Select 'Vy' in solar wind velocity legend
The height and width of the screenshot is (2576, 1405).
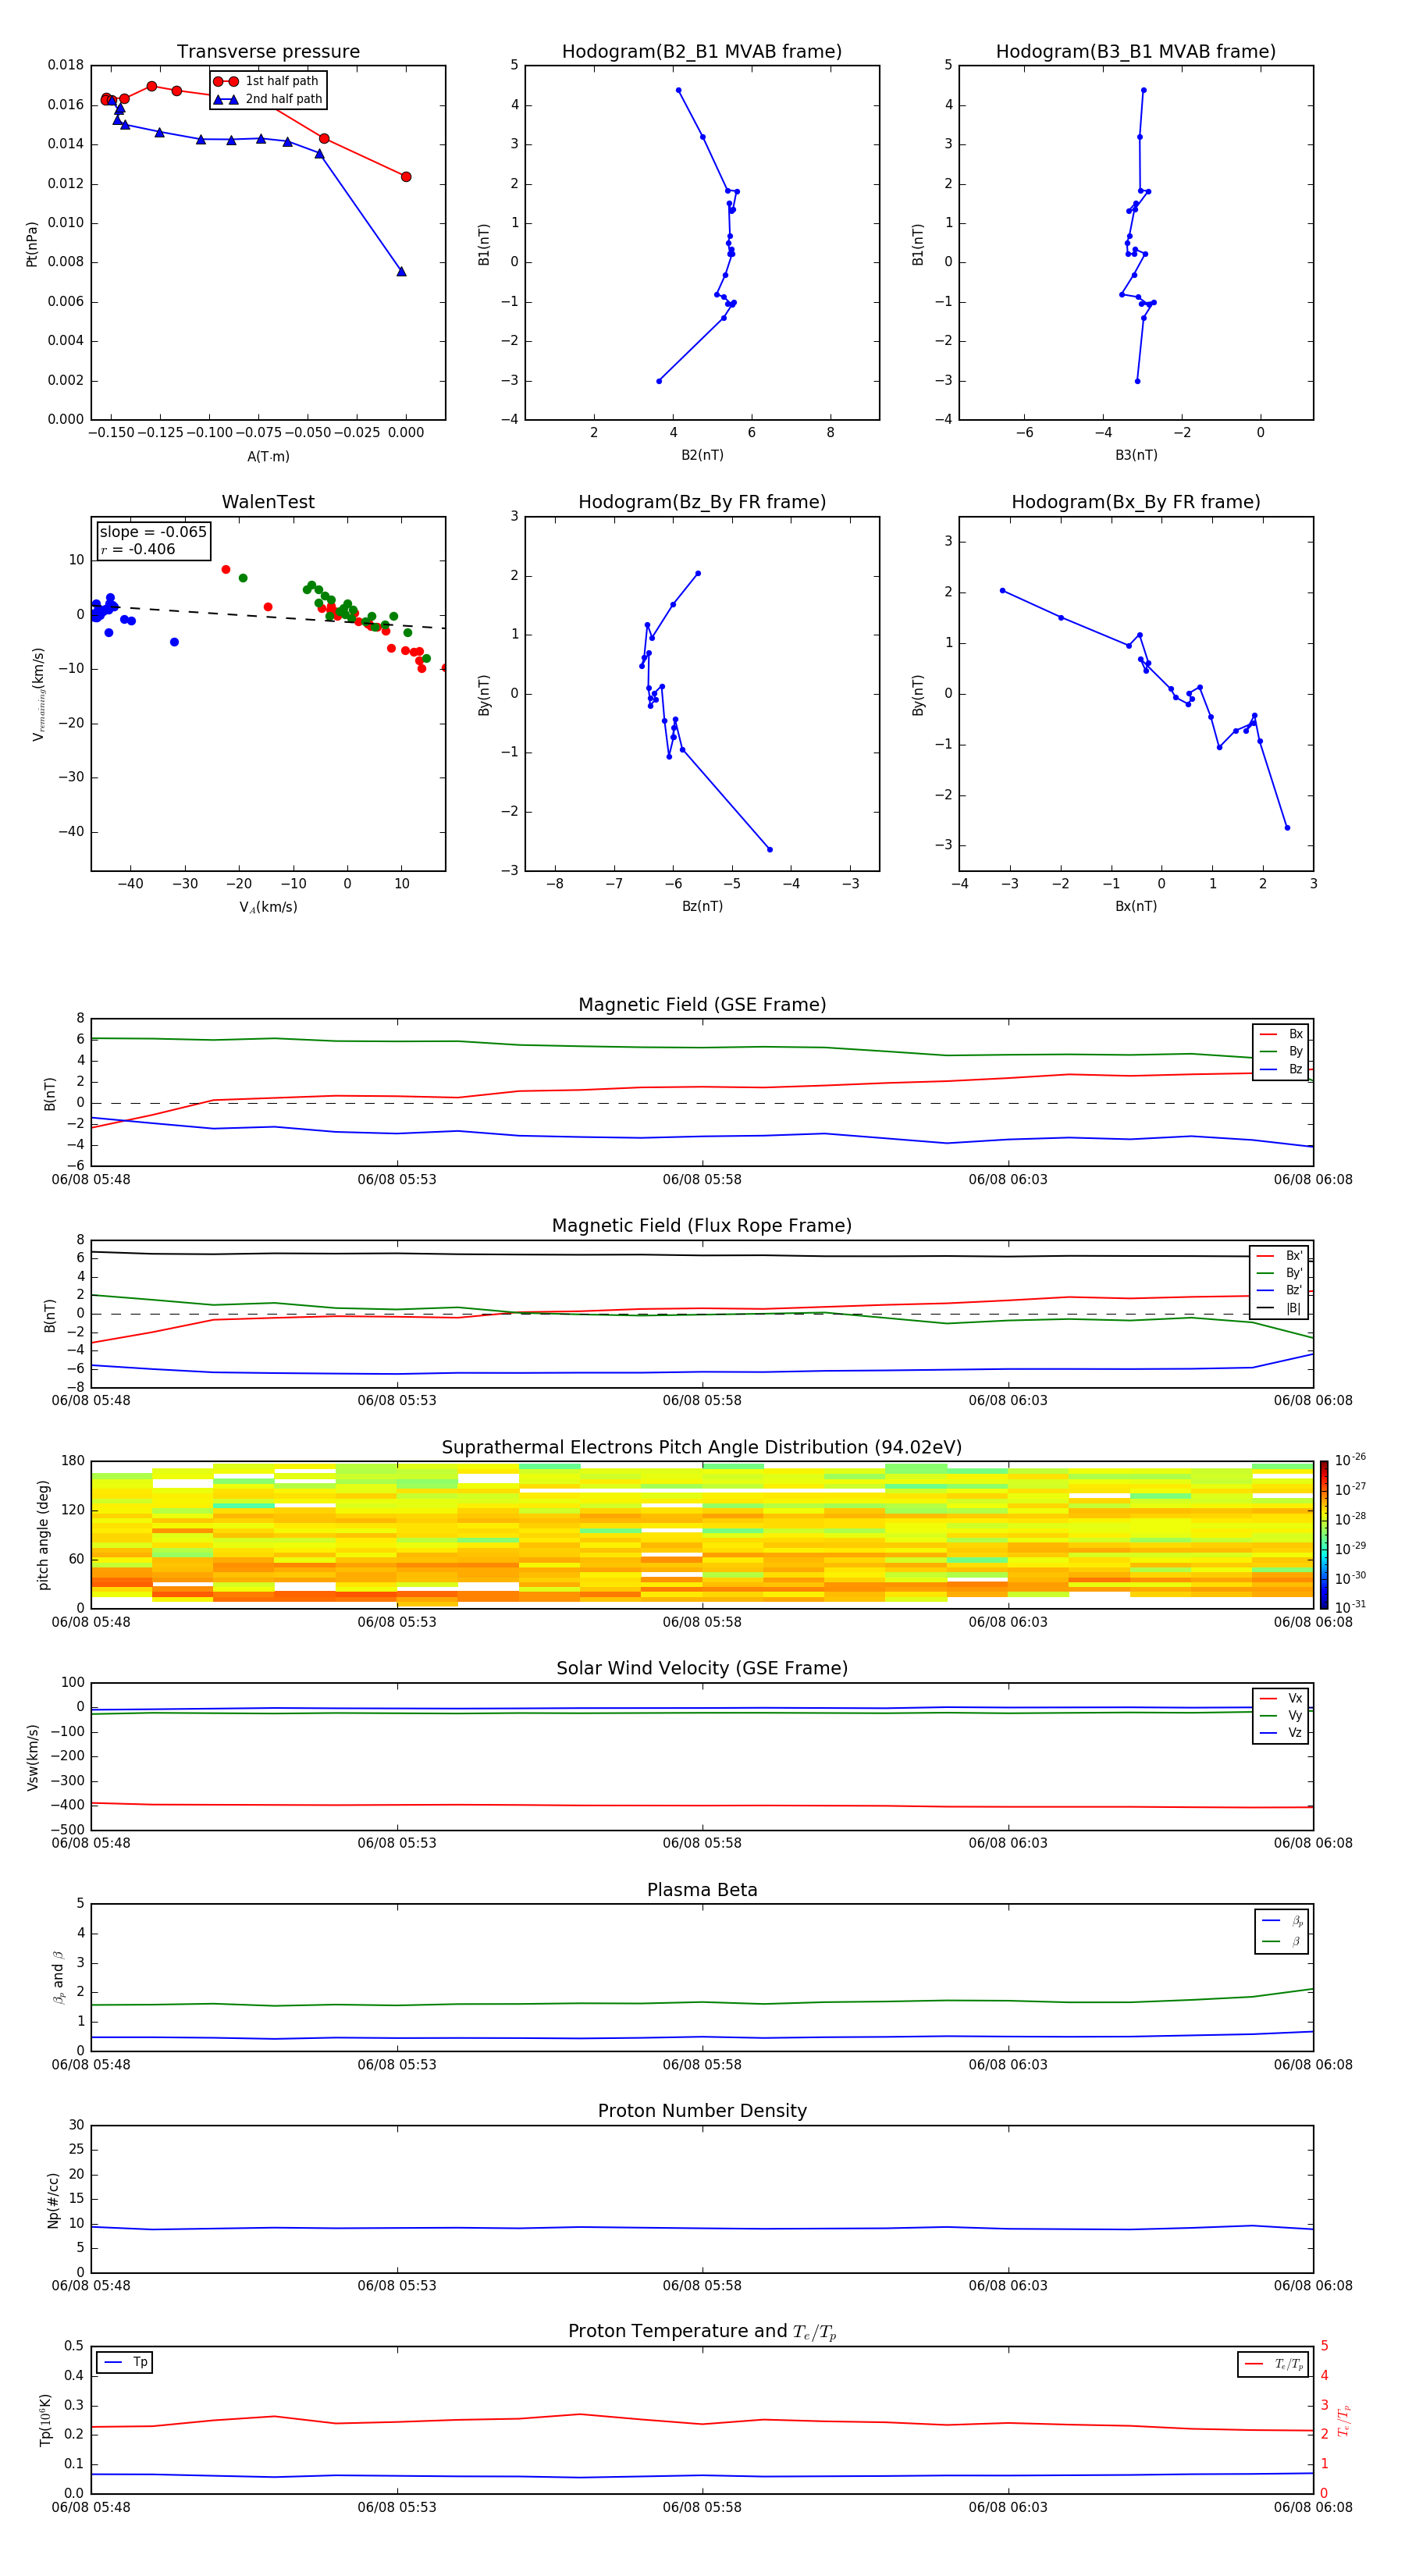tap(1281, 1715)
